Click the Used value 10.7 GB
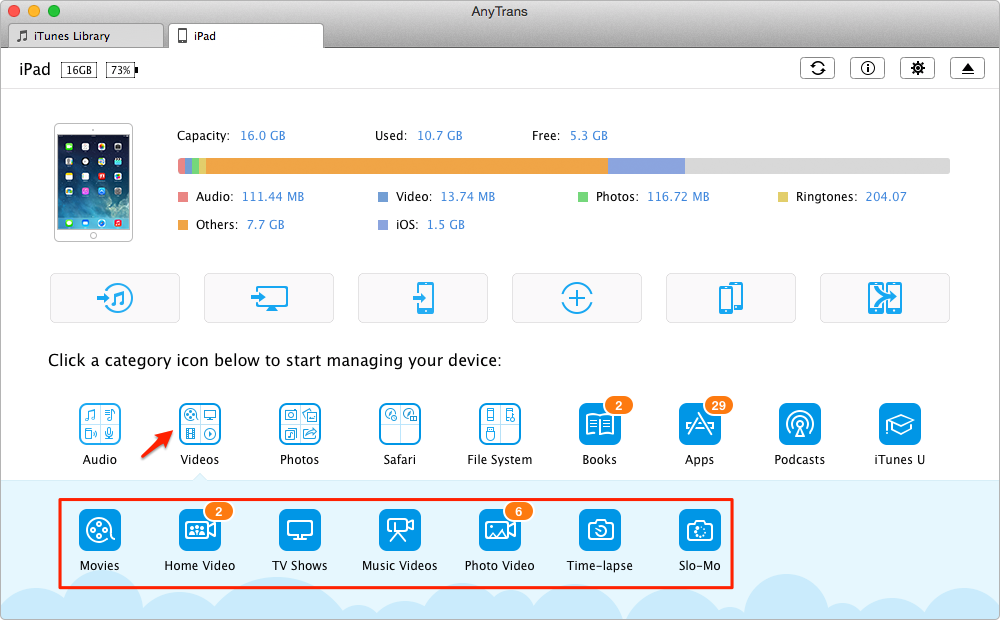Image resolution: width=1000 pixels, height=620 pixels. (440, 136)
